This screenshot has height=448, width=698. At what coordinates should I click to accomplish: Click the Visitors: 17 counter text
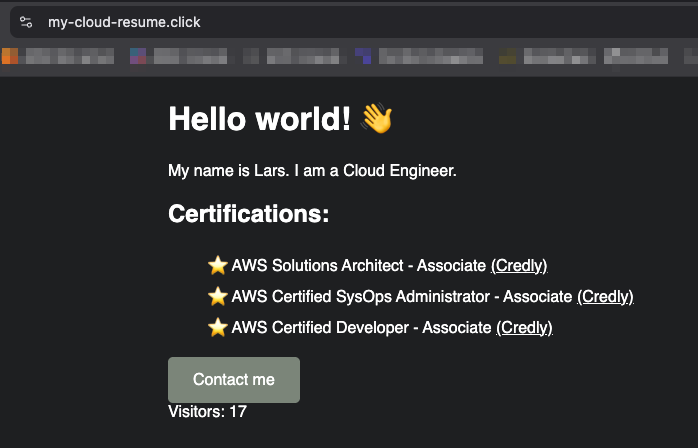coord(207,411)
